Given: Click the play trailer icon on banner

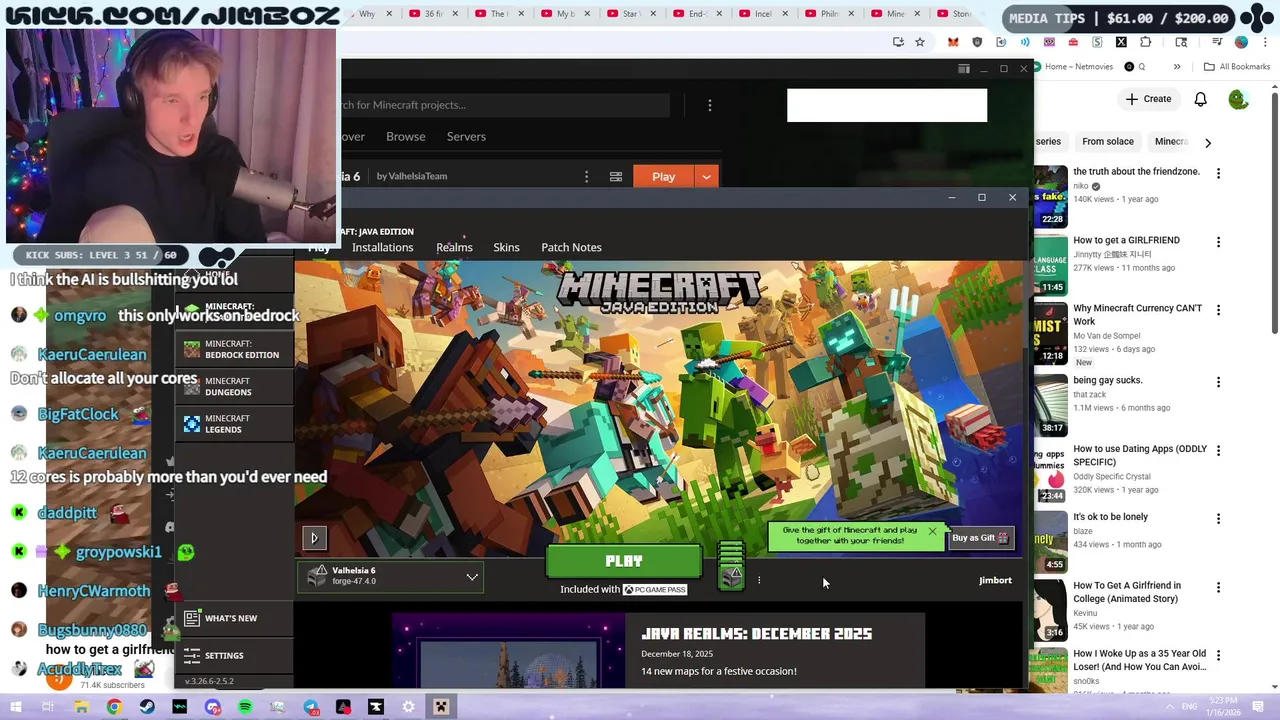Looking at the screenshot, I should (x=314, y=538).
